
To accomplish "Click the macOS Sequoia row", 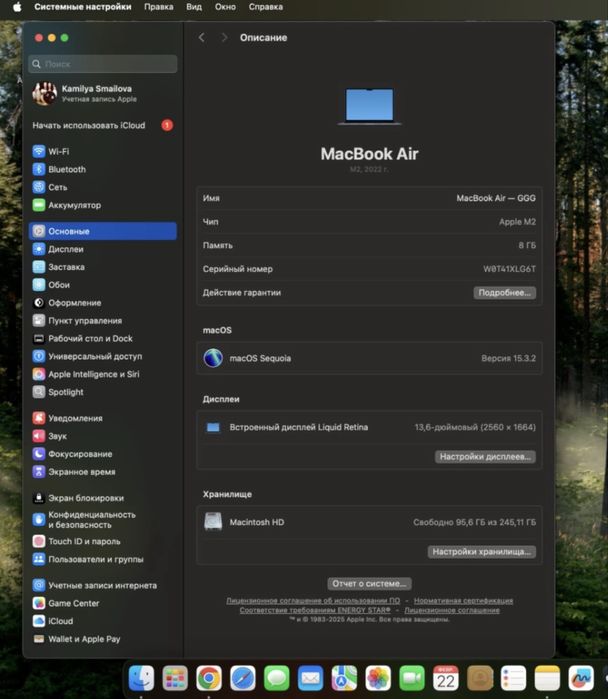I will [369, 358].
